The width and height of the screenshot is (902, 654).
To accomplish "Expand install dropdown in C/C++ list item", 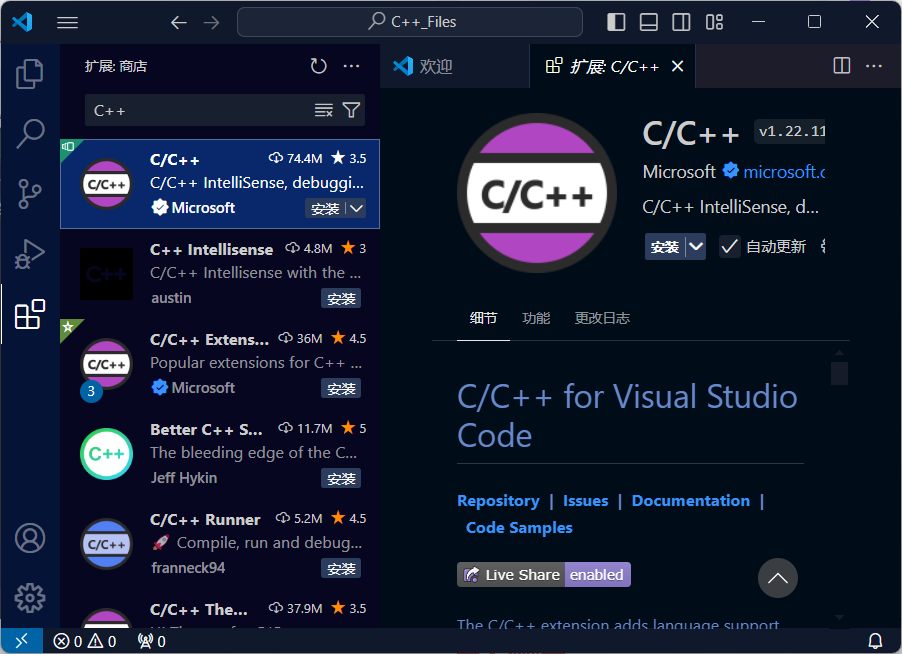I will click(357, 208).
